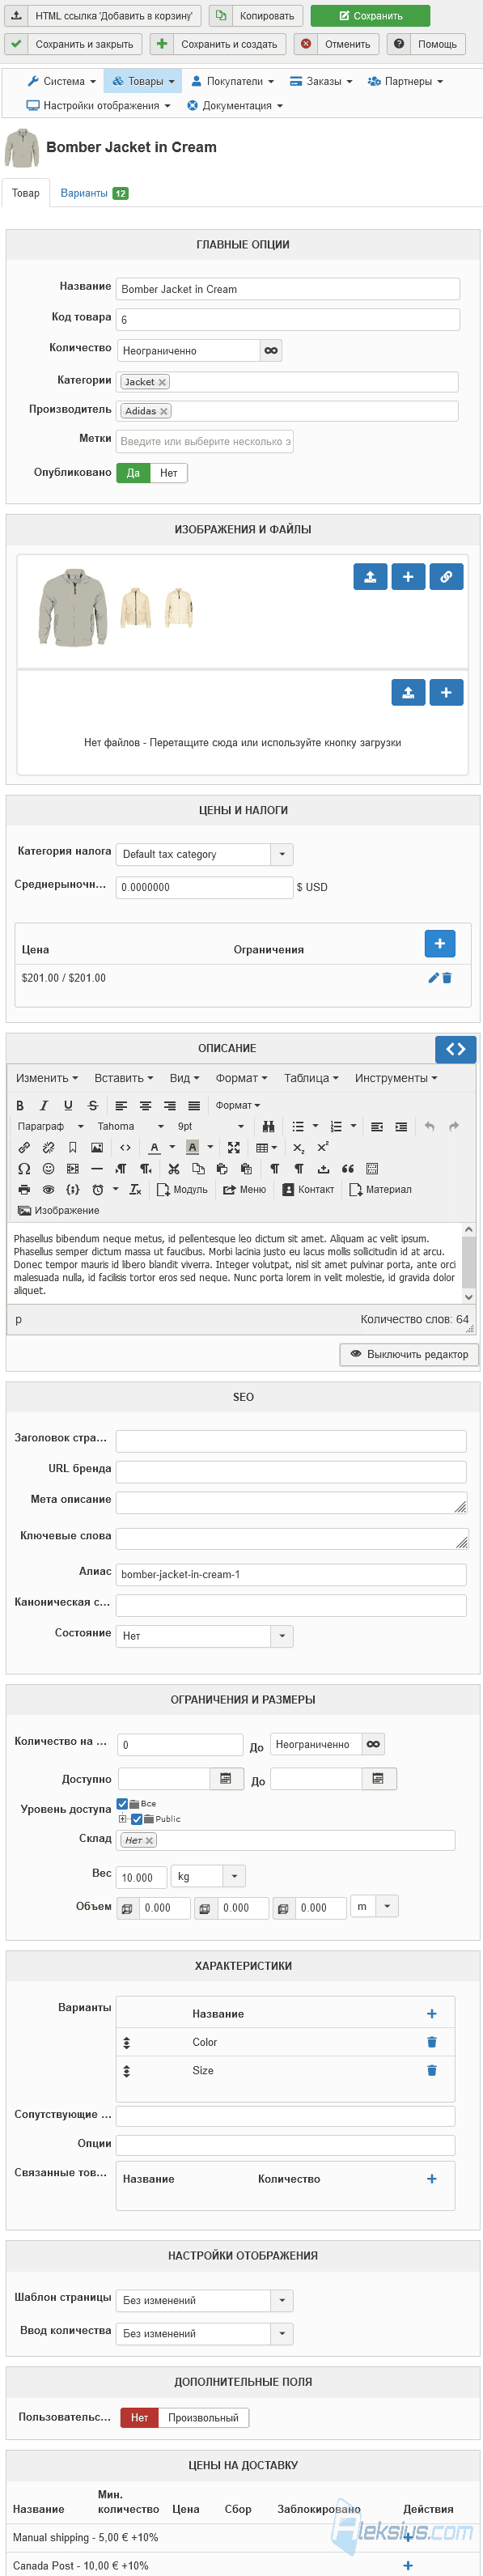This screenshot has width=483, height=2576.
Task: Toggle unlimited quantity infinity button
Action: (271, 350)
